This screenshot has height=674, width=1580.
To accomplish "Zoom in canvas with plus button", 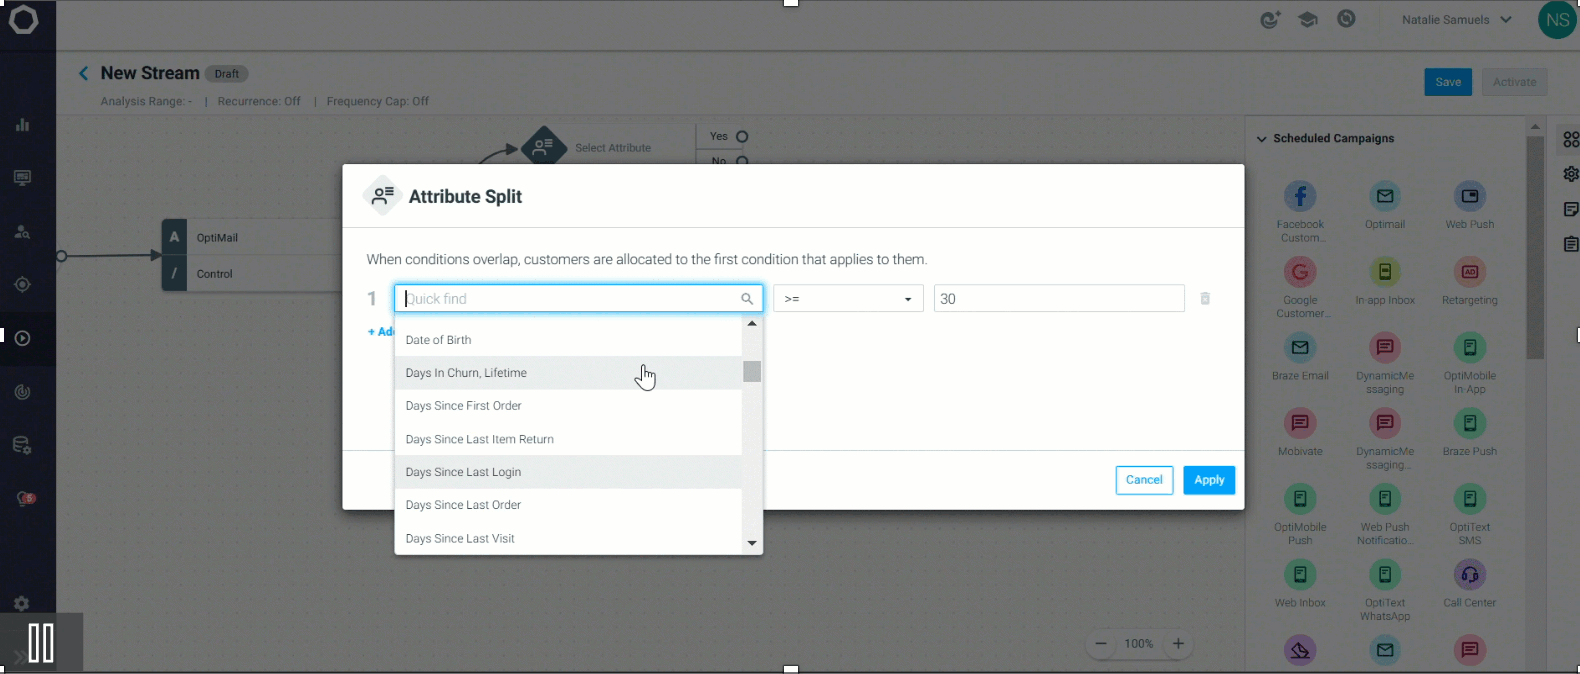I will [x=1178, y=644].
